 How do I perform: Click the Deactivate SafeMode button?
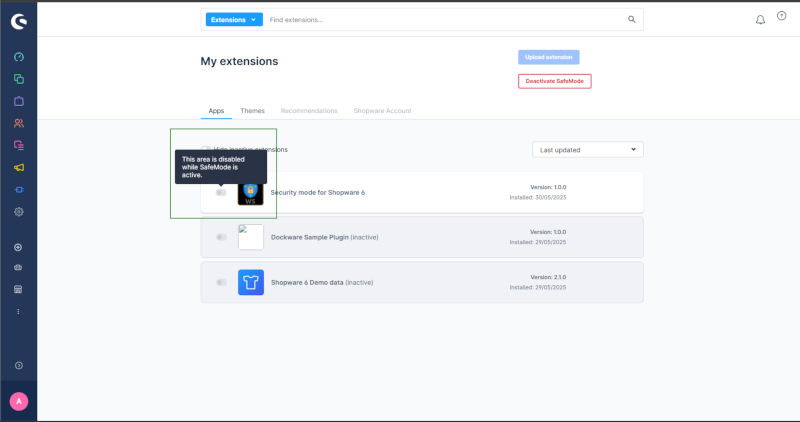[555, 81]
